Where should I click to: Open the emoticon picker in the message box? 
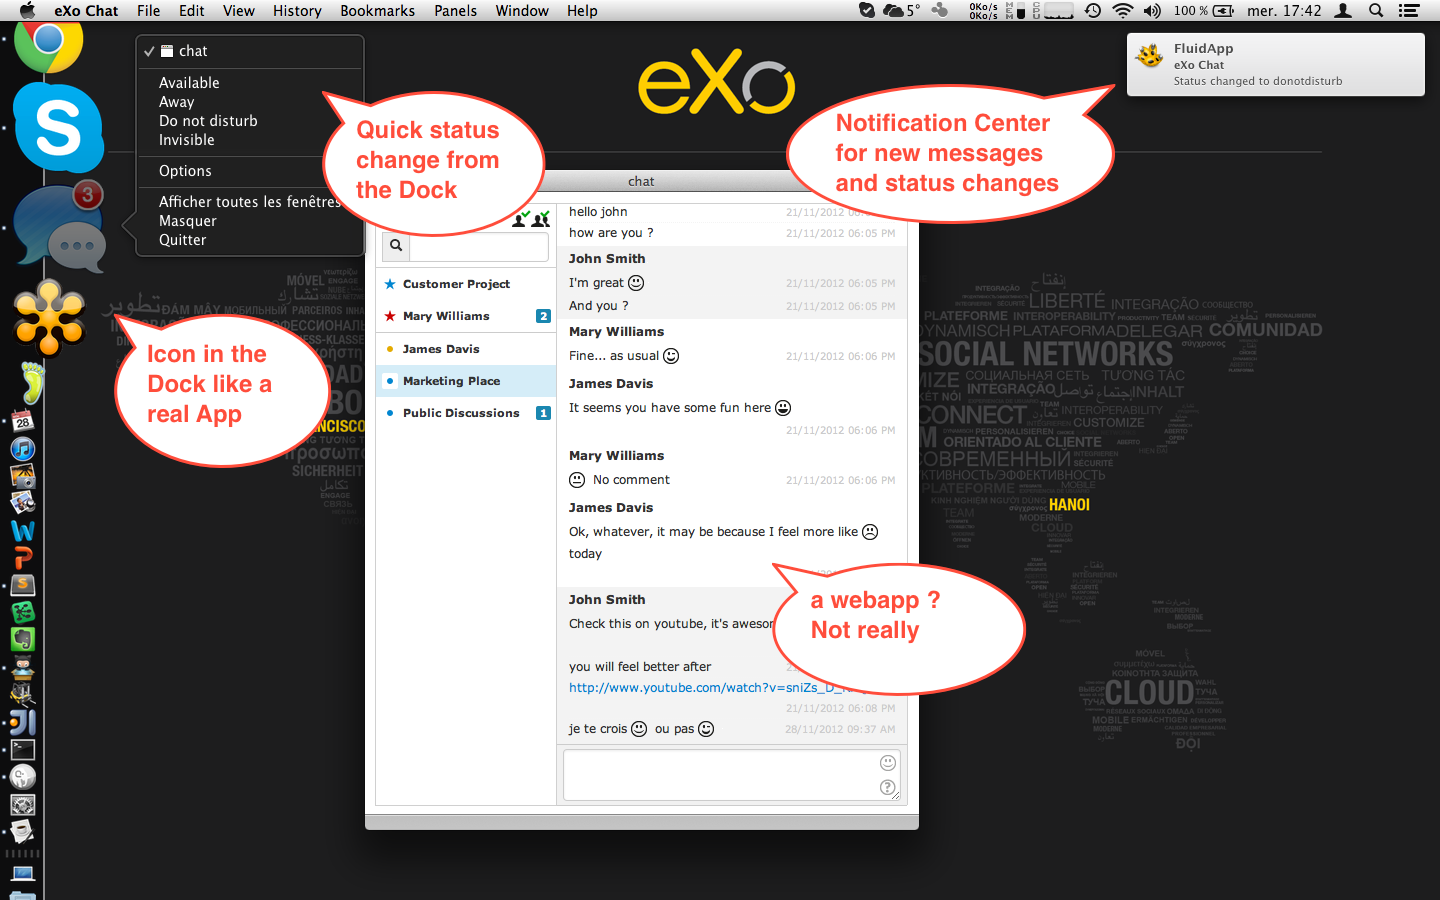(887, 763)
